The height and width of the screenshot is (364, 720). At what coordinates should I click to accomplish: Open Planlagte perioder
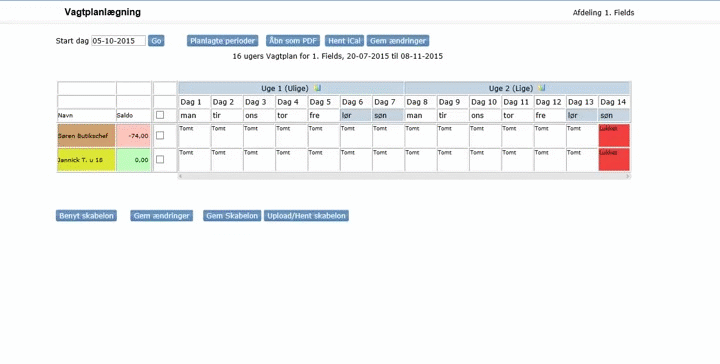(x=222, y=41)
